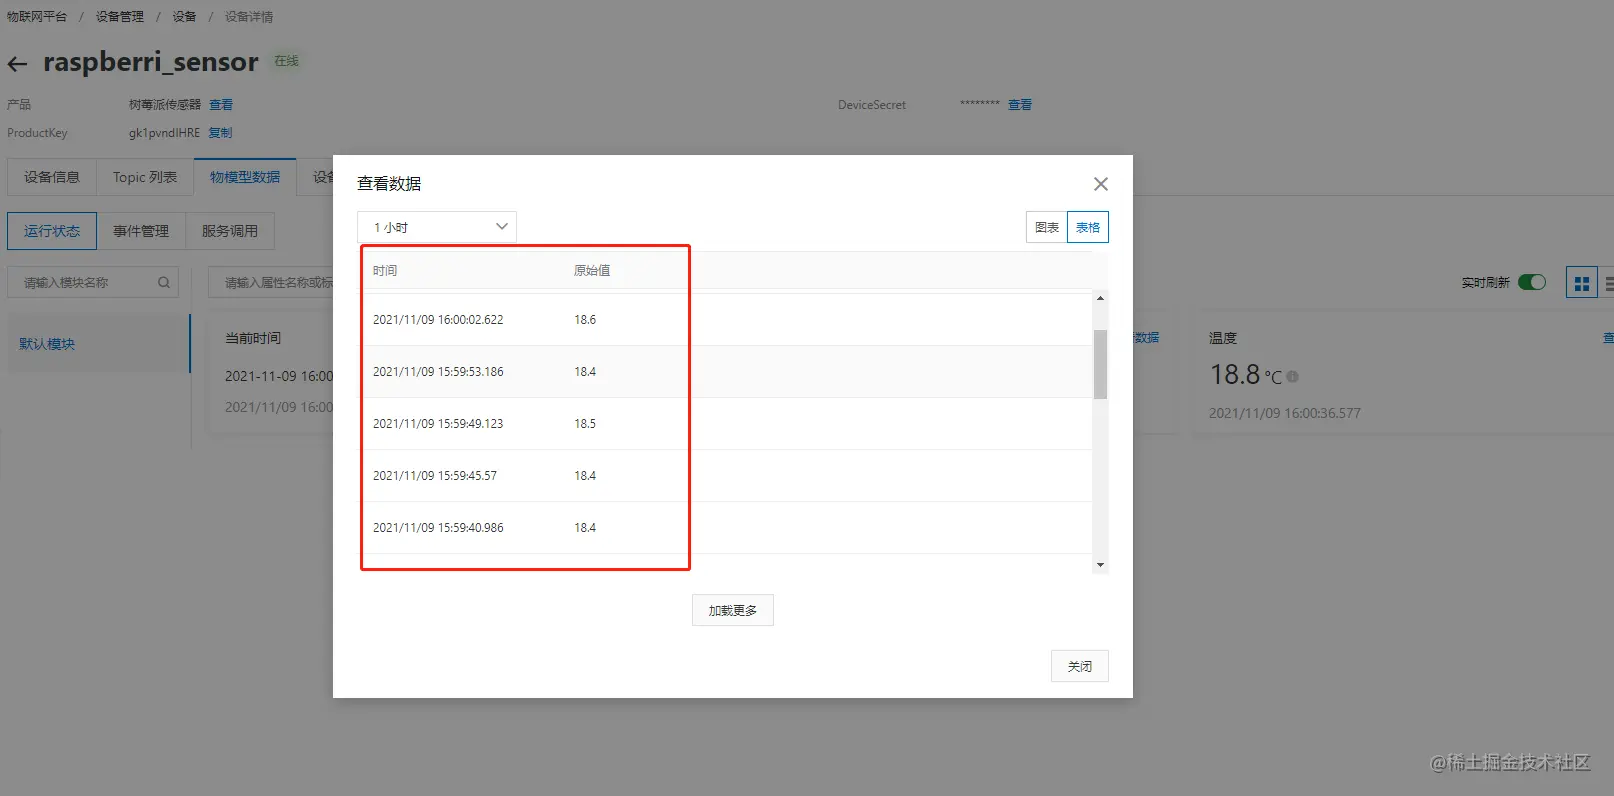The height and width of the screenshot is (796, 1614).
Task: Click the 时间 column header
Action: tap(385, 271)
